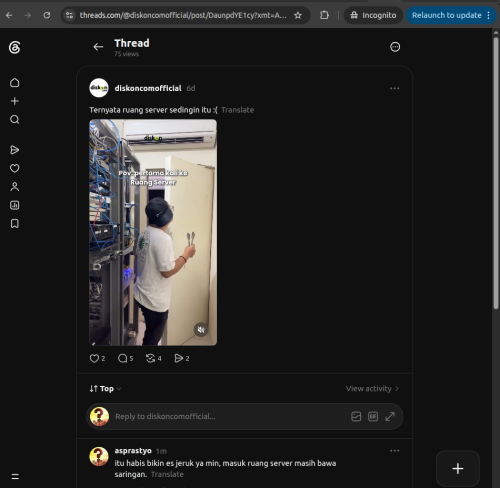
Task: Click the Incognito indicator
Action: [x=373, y=15]
